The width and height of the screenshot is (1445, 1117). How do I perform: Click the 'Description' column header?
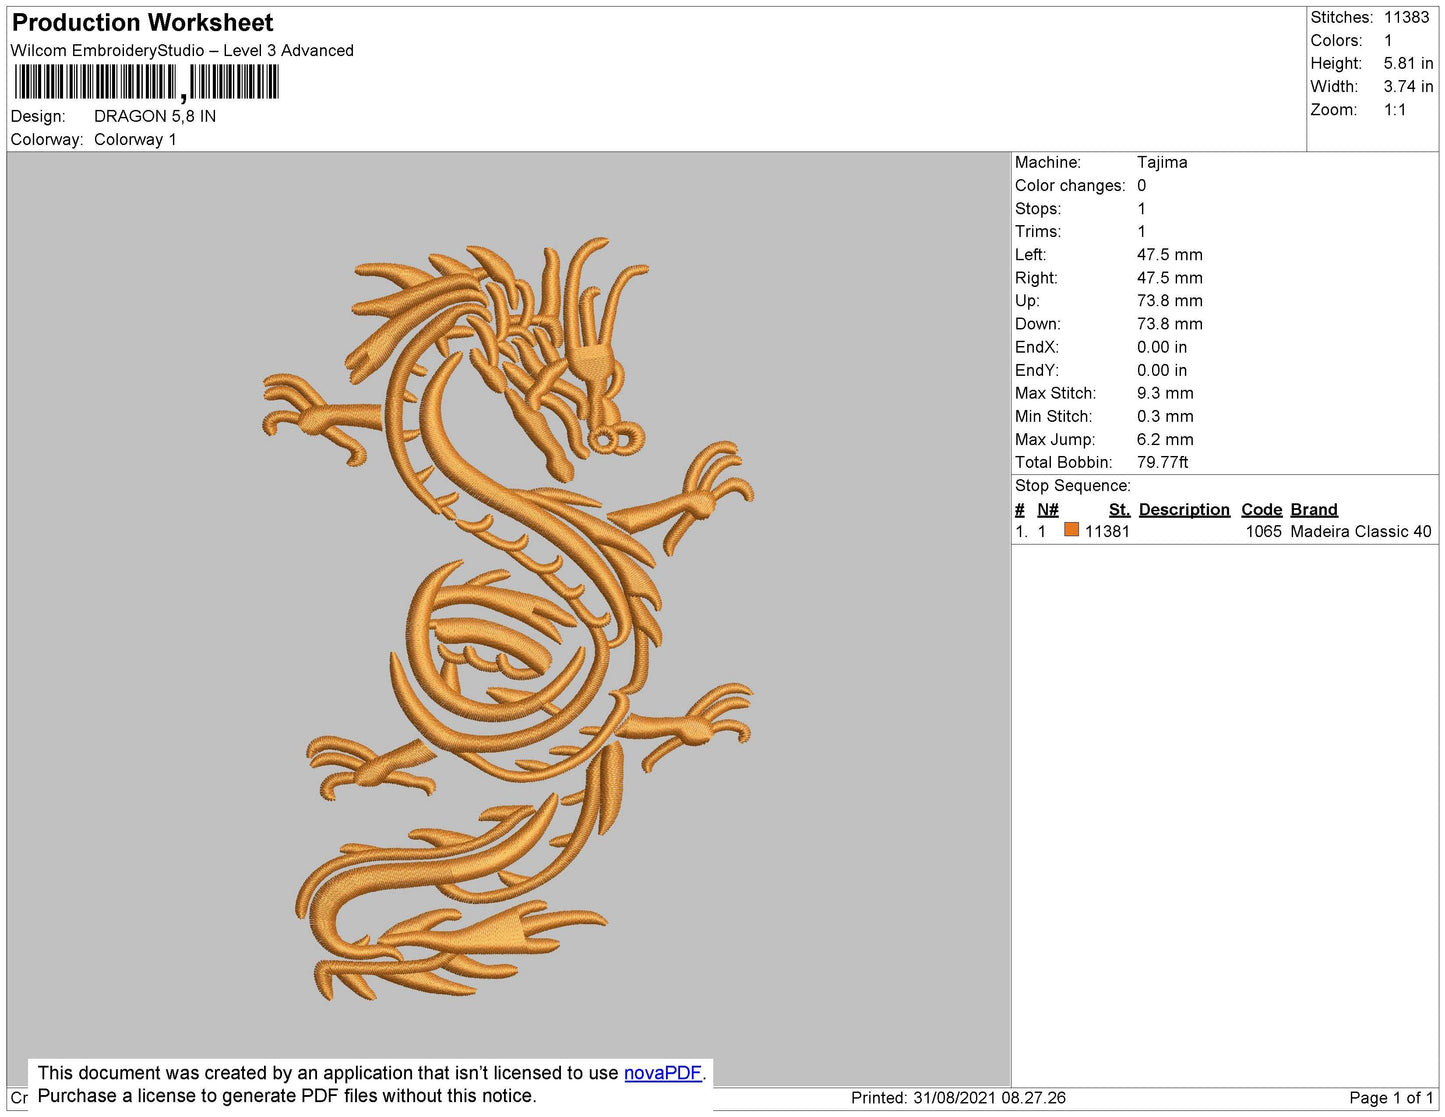point(1184,510)
